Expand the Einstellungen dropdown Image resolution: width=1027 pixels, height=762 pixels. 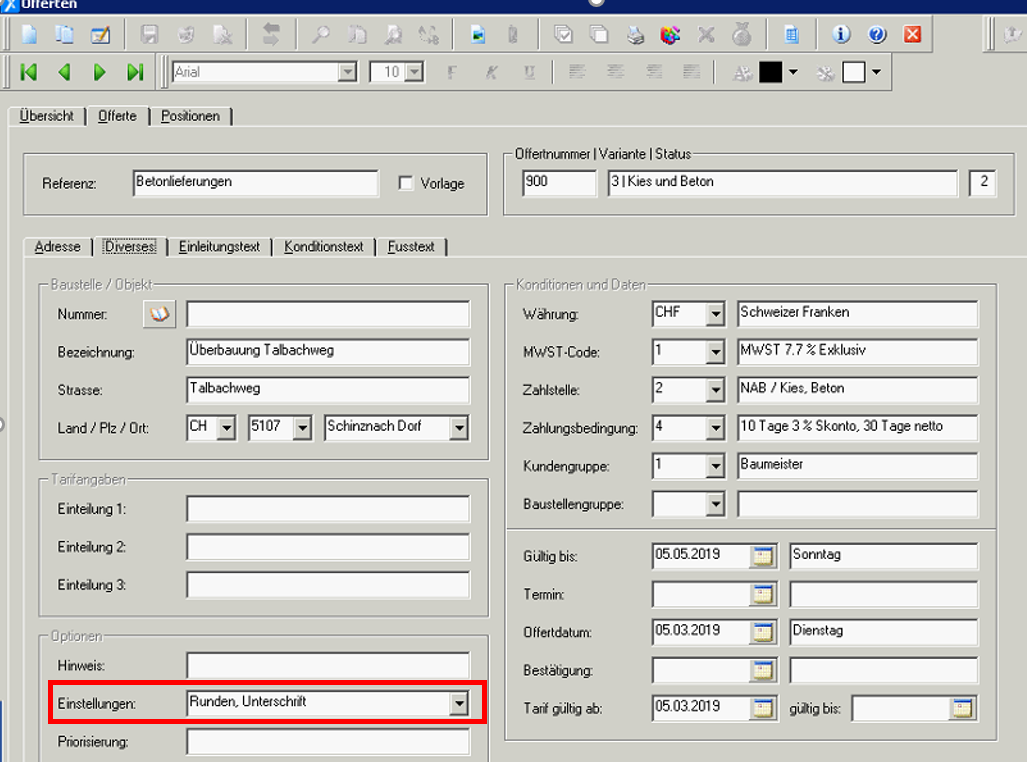[x=458, y=704]
